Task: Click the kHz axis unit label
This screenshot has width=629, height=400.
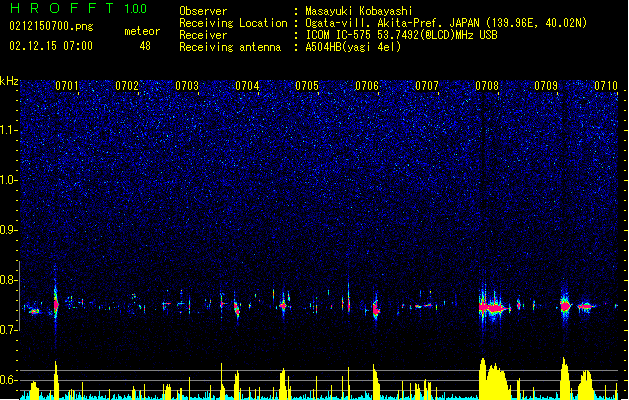Action: click(x=9, y=81)
